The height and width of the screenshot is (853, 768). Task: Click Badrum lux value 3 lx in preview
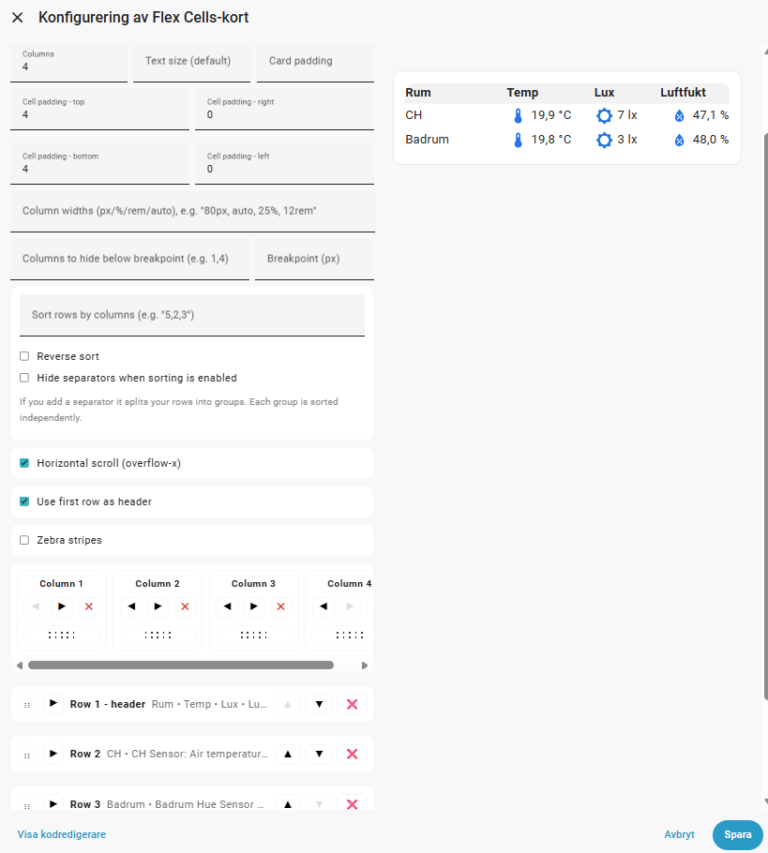tap(627, 140)
